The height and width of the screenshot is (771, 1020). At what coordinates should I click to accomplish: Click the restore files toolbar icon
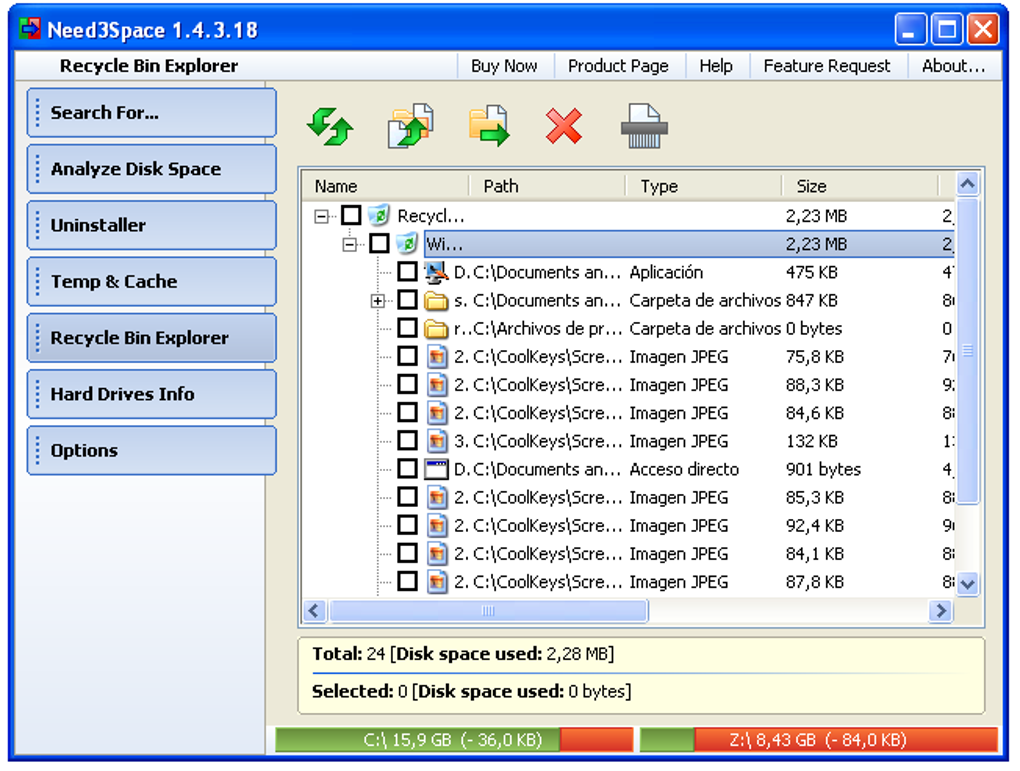click(410, 126)
